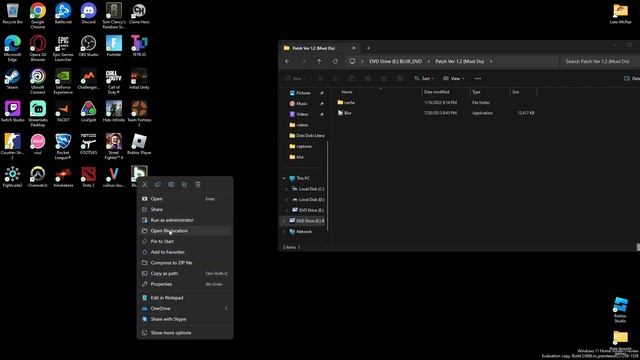640x360 pixels.
Task: Expand the OneDrive submenu
Action: (185, 308)
